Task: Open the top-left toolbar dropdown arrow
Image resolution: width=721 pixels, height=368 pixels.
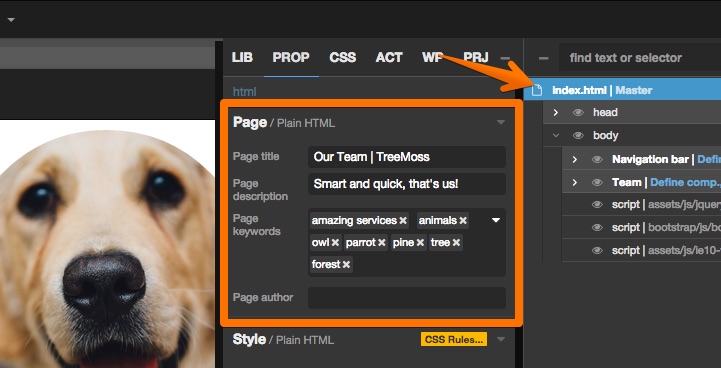Action: tap(11, 20)
